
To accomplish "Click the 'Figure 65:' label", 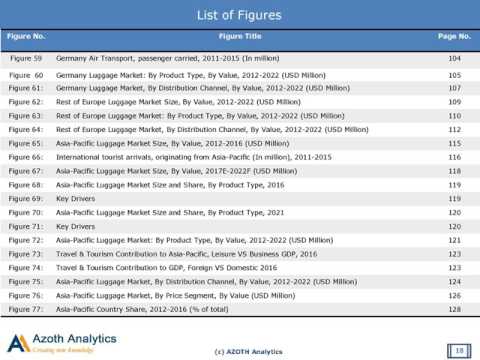I will coord(26,144).
